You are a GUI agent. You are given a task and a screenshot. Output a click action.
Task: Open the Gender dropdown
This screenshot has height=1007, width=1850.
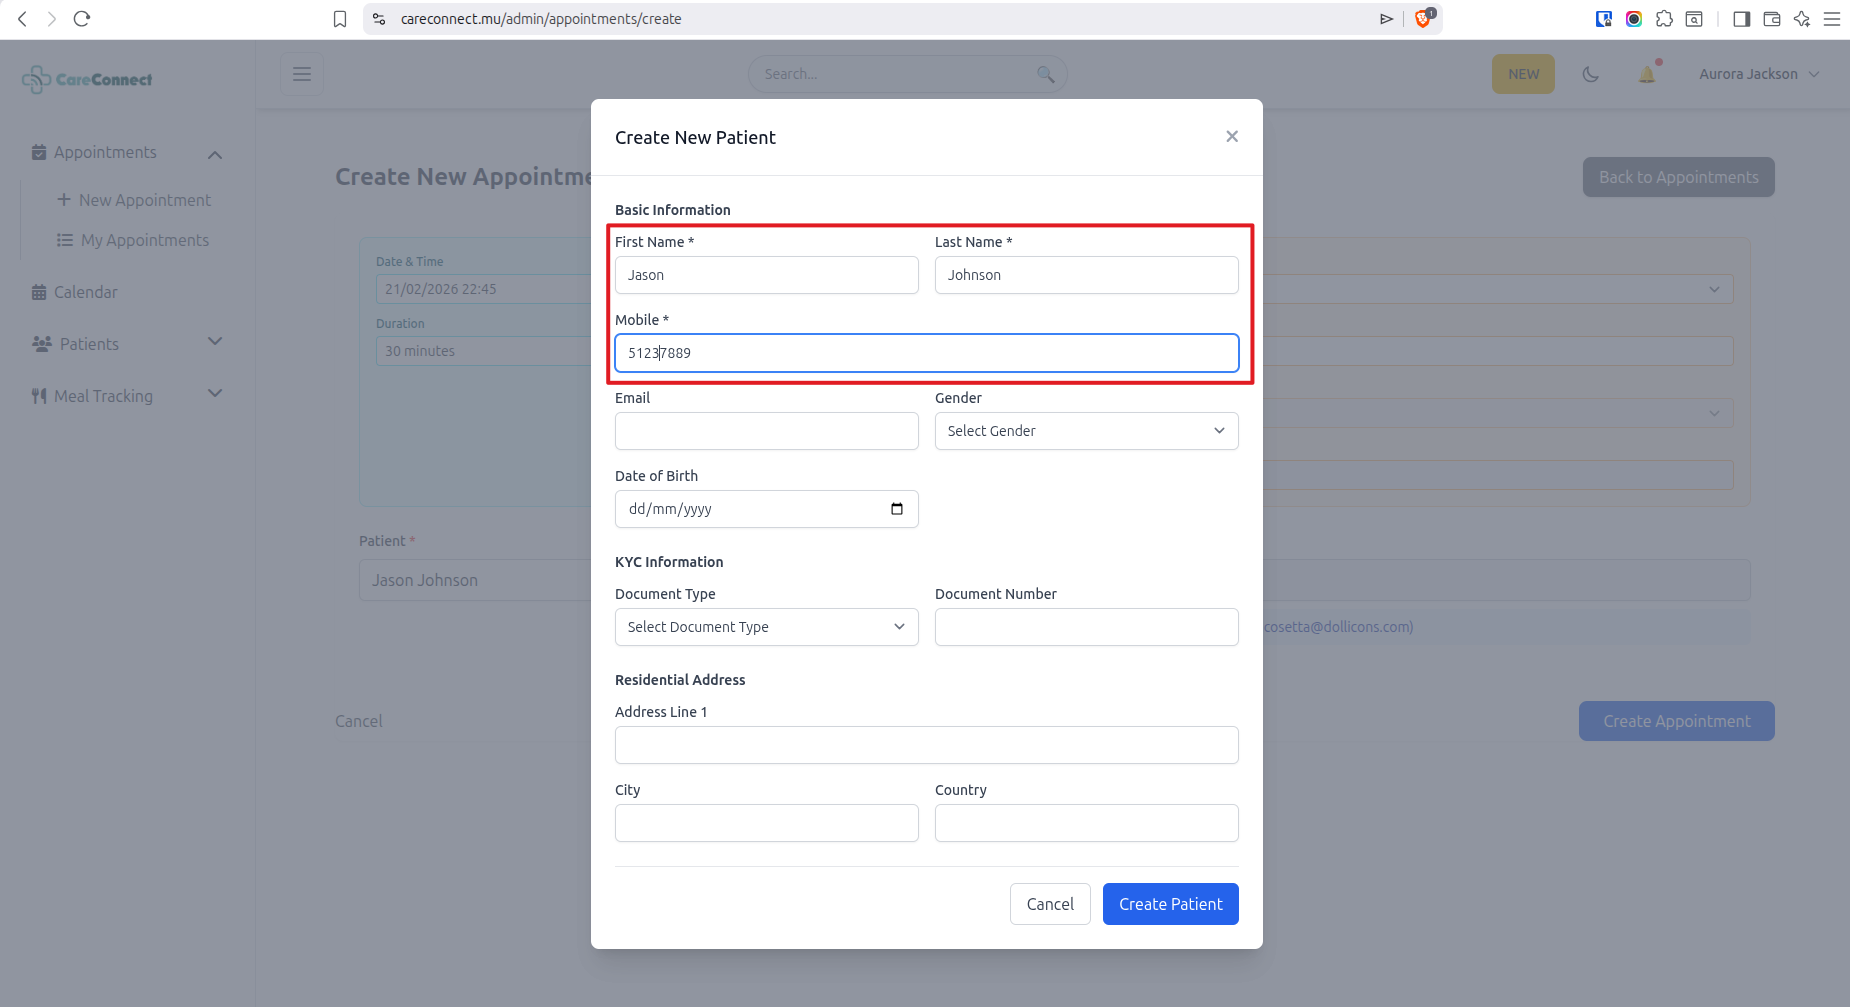coord(1086,431)
